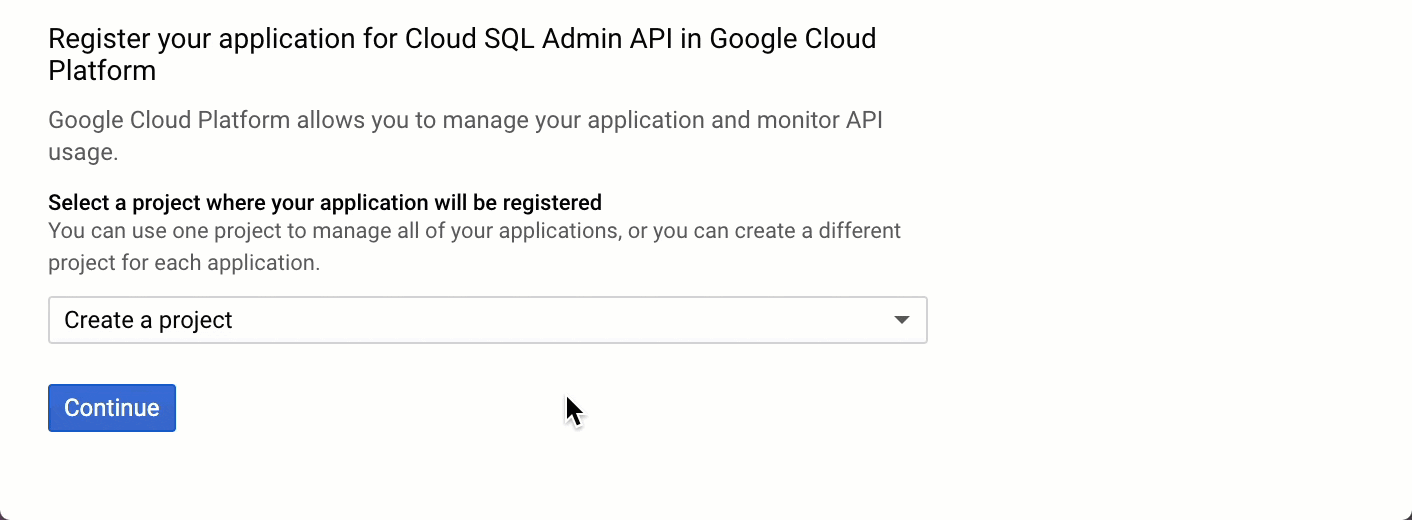Click the word 'Platform' on heading's second line
Image resolution: width=1412 pixels, height=520 pixels.
[x=102, y=71]
